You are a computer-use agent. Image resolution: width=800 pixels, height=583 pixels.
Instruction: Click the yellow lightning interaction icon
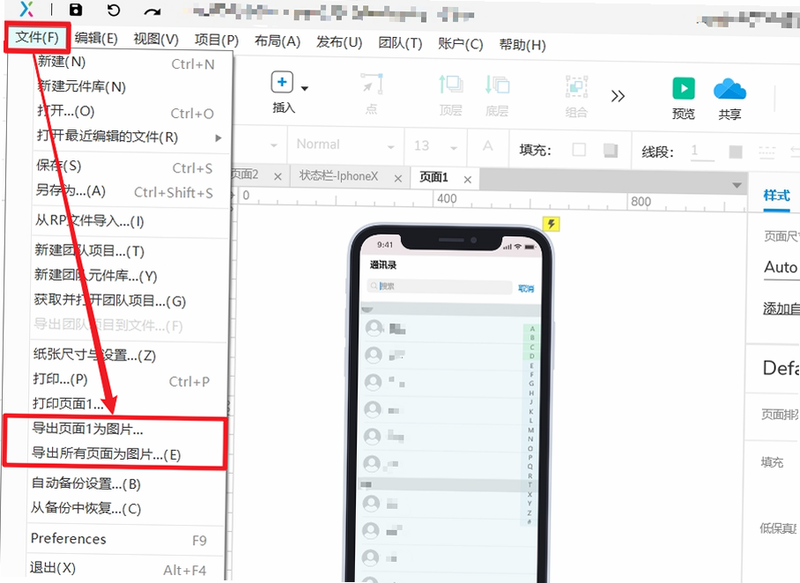[551, 223]
